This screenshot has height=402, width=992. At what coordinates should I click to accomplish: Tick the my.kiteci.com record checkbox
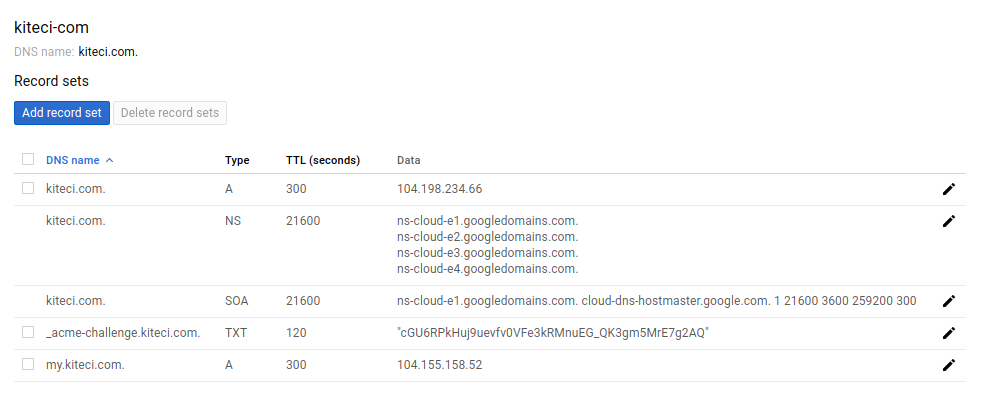pyautogui.click(x=28, y=364)
